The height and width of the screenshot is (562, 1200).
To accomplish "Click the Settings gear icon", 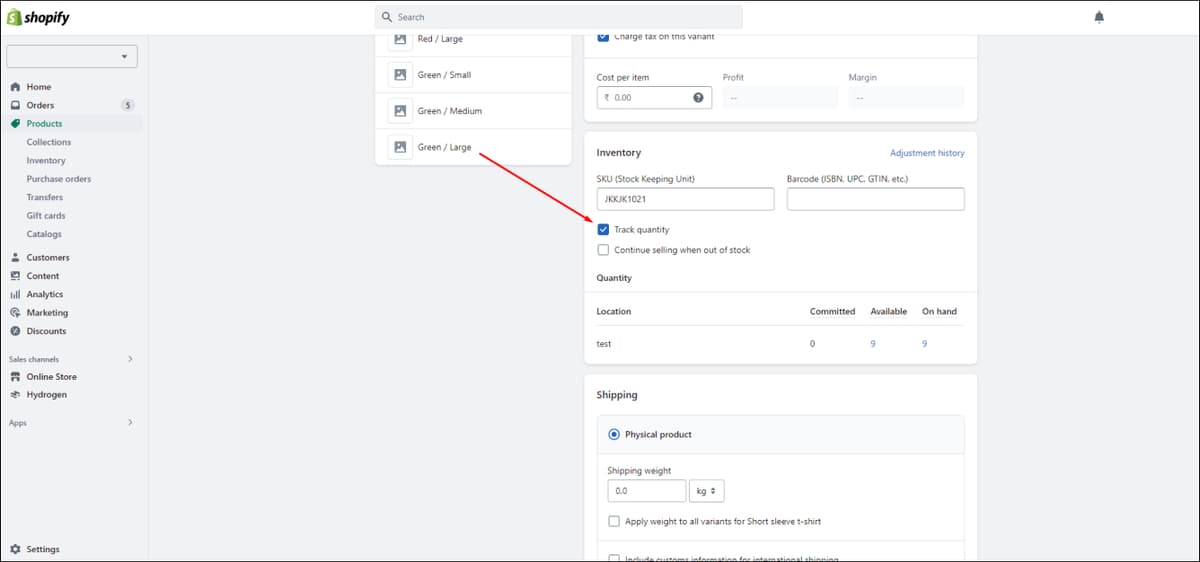I will (x=15, y=550).
